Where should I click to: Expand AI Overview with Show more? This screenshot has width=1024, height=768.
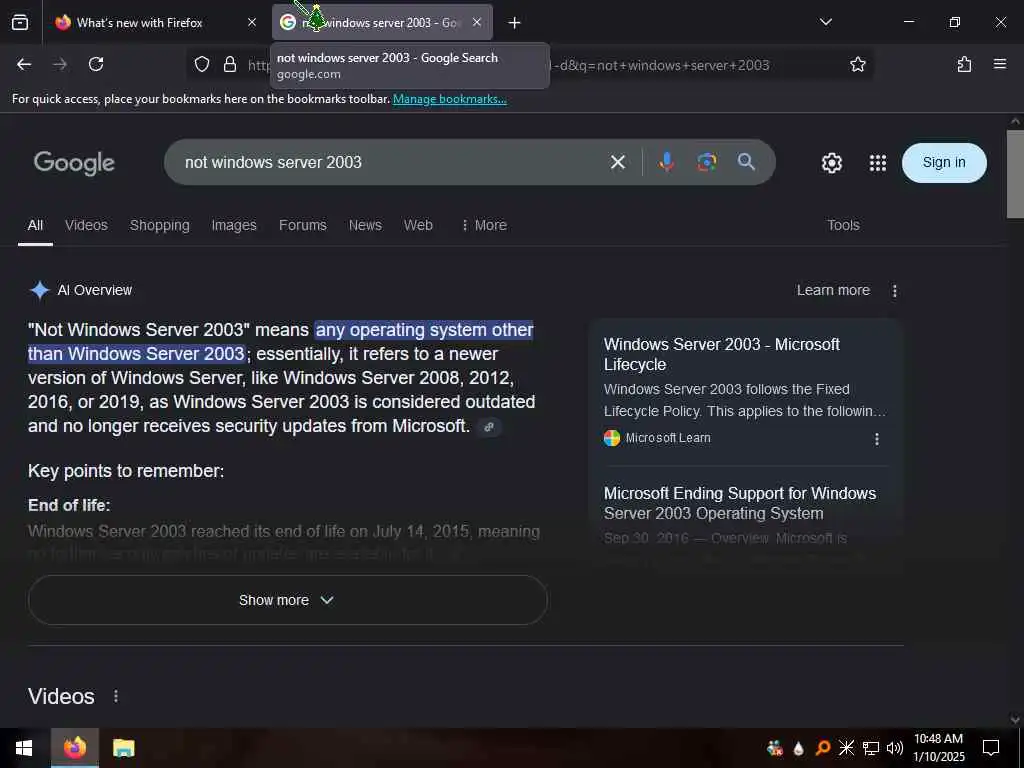pos(287,600)
